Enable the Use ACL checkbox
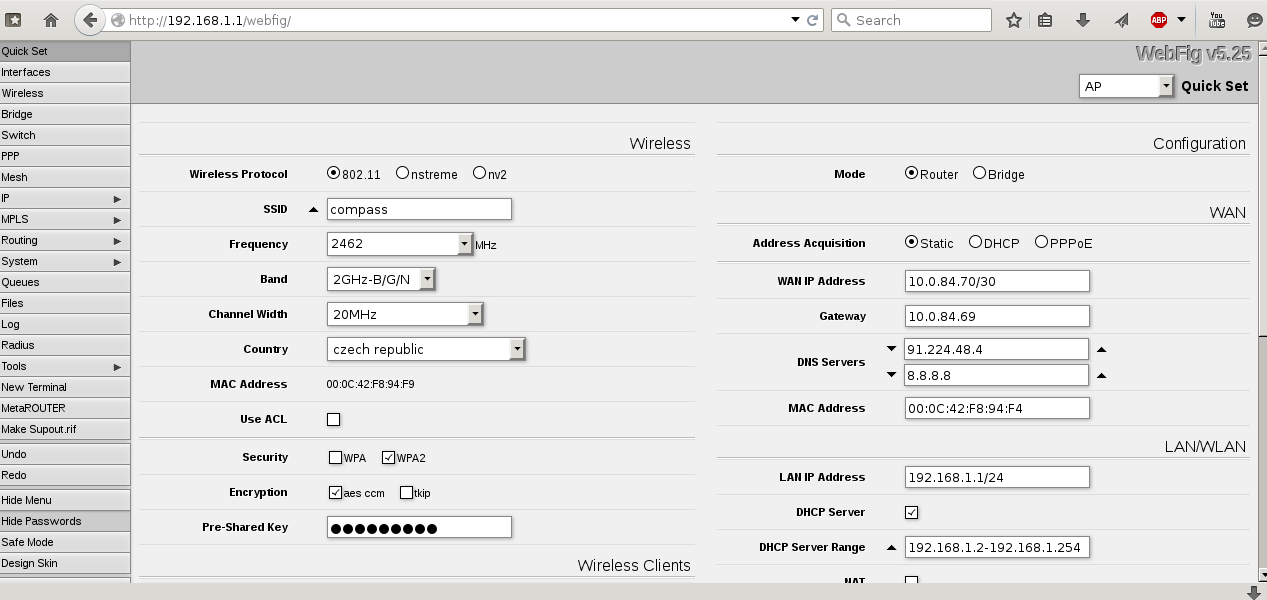The height and width of the screenshot is (600, 1267). (334, 420)
